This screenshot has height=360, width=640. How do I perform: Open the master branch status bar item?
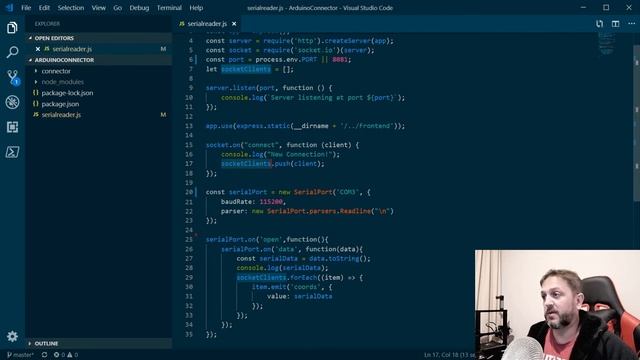[x=20, y=355]
